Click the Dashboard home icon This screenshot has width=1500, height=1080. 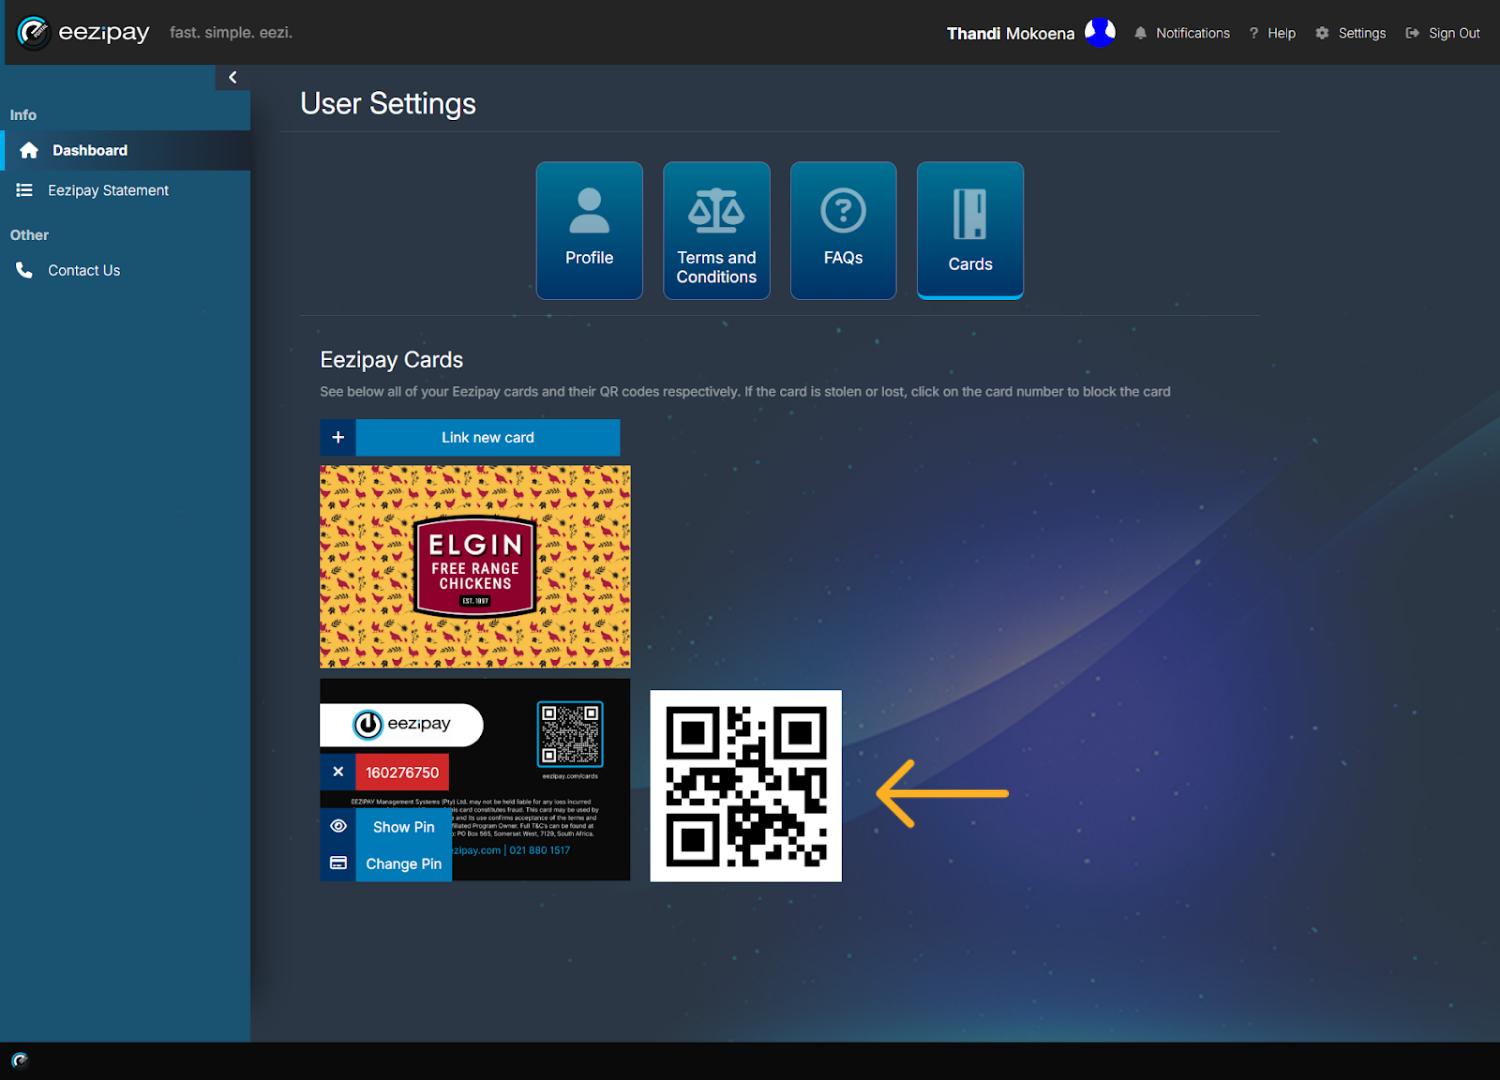pos(29,150)
